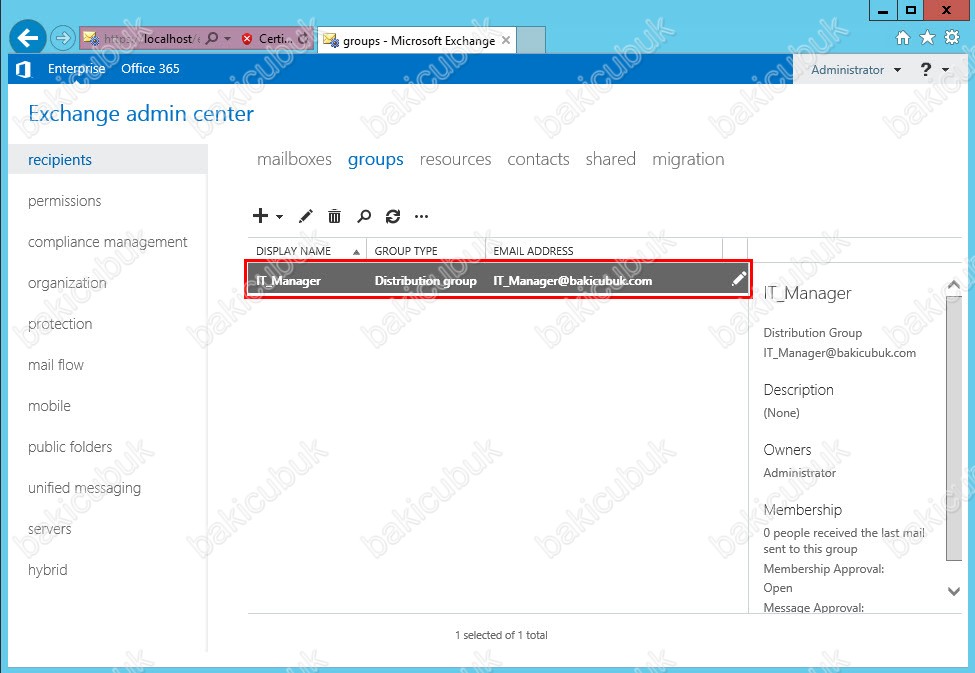Click the New group plus icon
This screenshot has height=673, width=975.
[260, 215]
